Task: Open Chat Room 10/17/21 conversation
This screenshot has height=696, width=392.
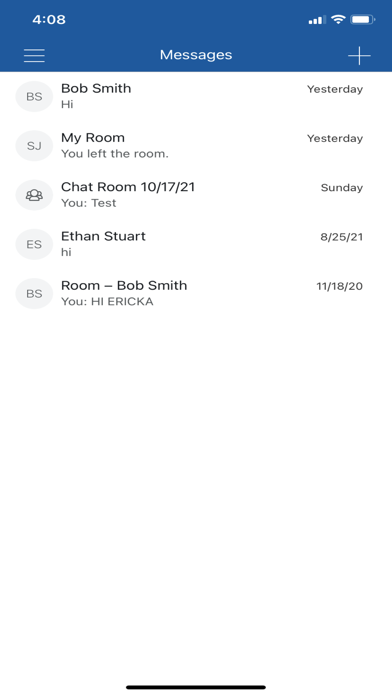Action: (x=196, y=195)
